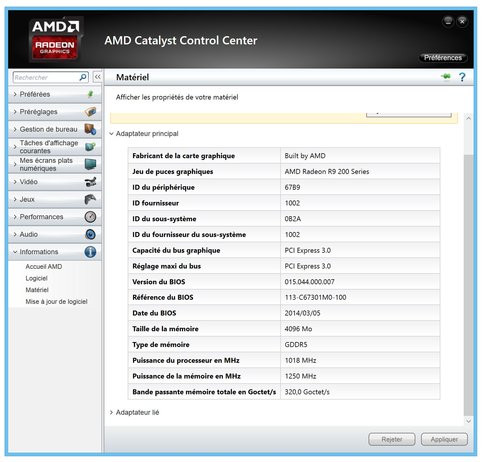The height and width of the screenshot is (462, 485).
Task: Collapse sidebar with double-chevron button
Action: (97, 77)
